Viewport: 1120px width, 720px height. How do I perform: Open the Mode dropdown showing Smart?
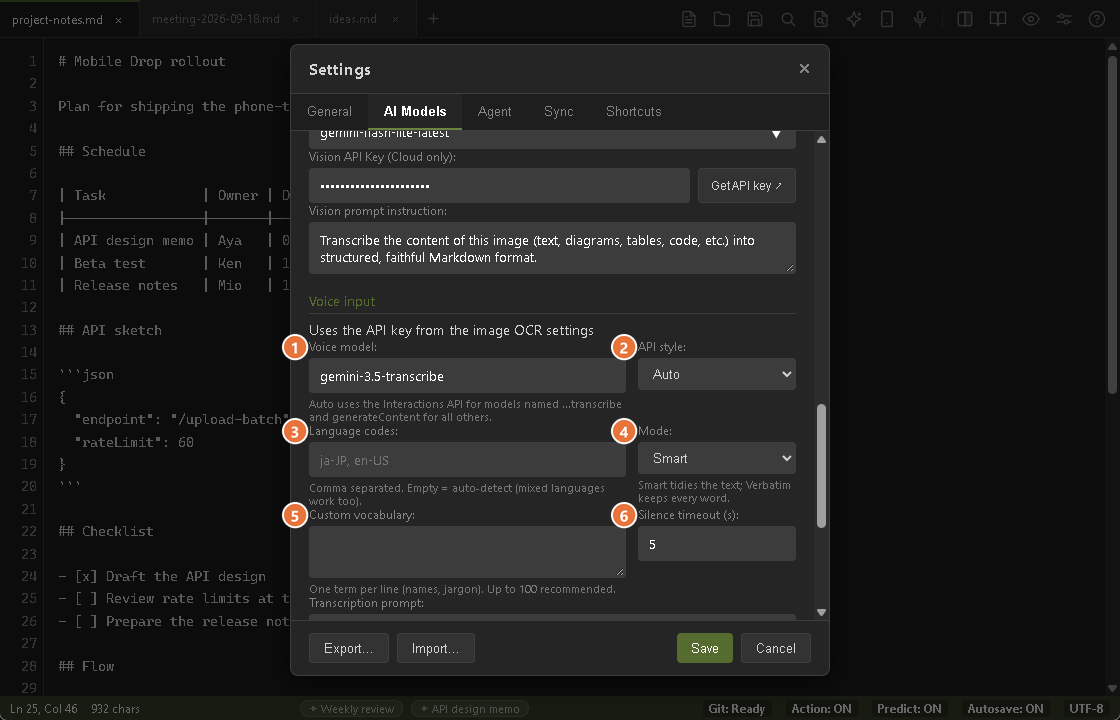(716, 459)
